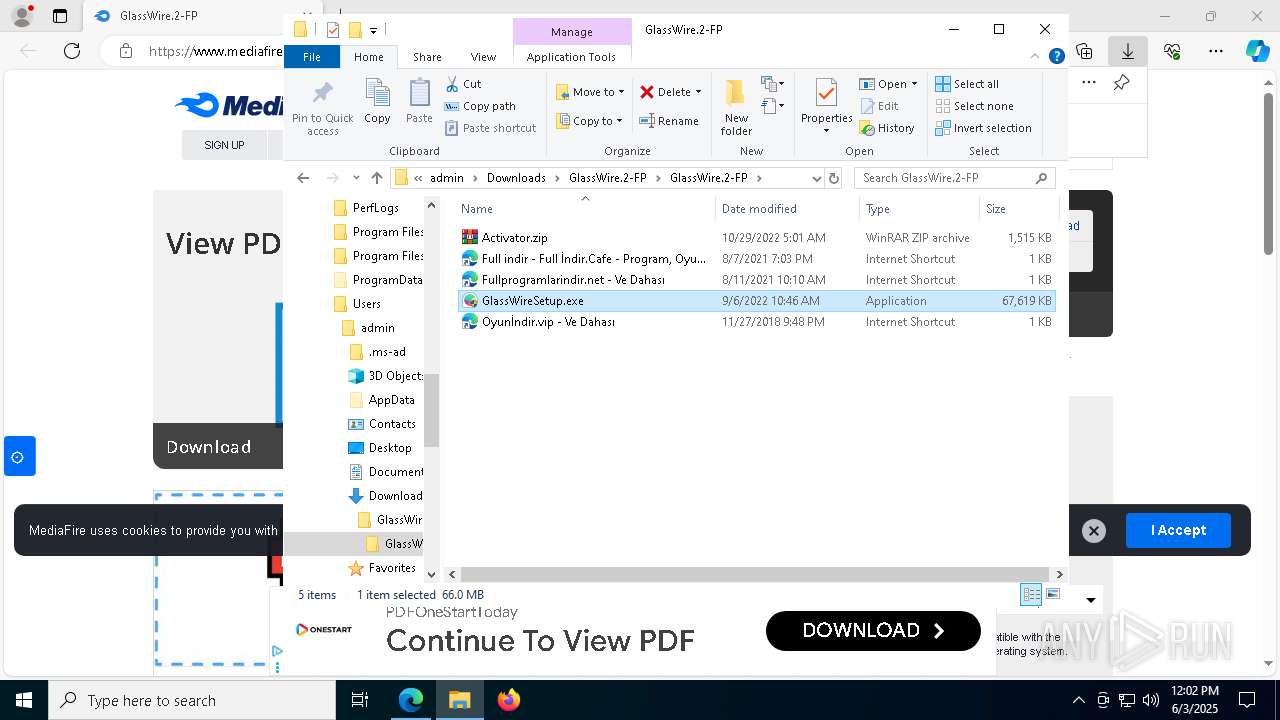The width and height of the screenshot is (1280, 720).
Task: Click Pin to Quick access icon
Action: tap(322, 108)
